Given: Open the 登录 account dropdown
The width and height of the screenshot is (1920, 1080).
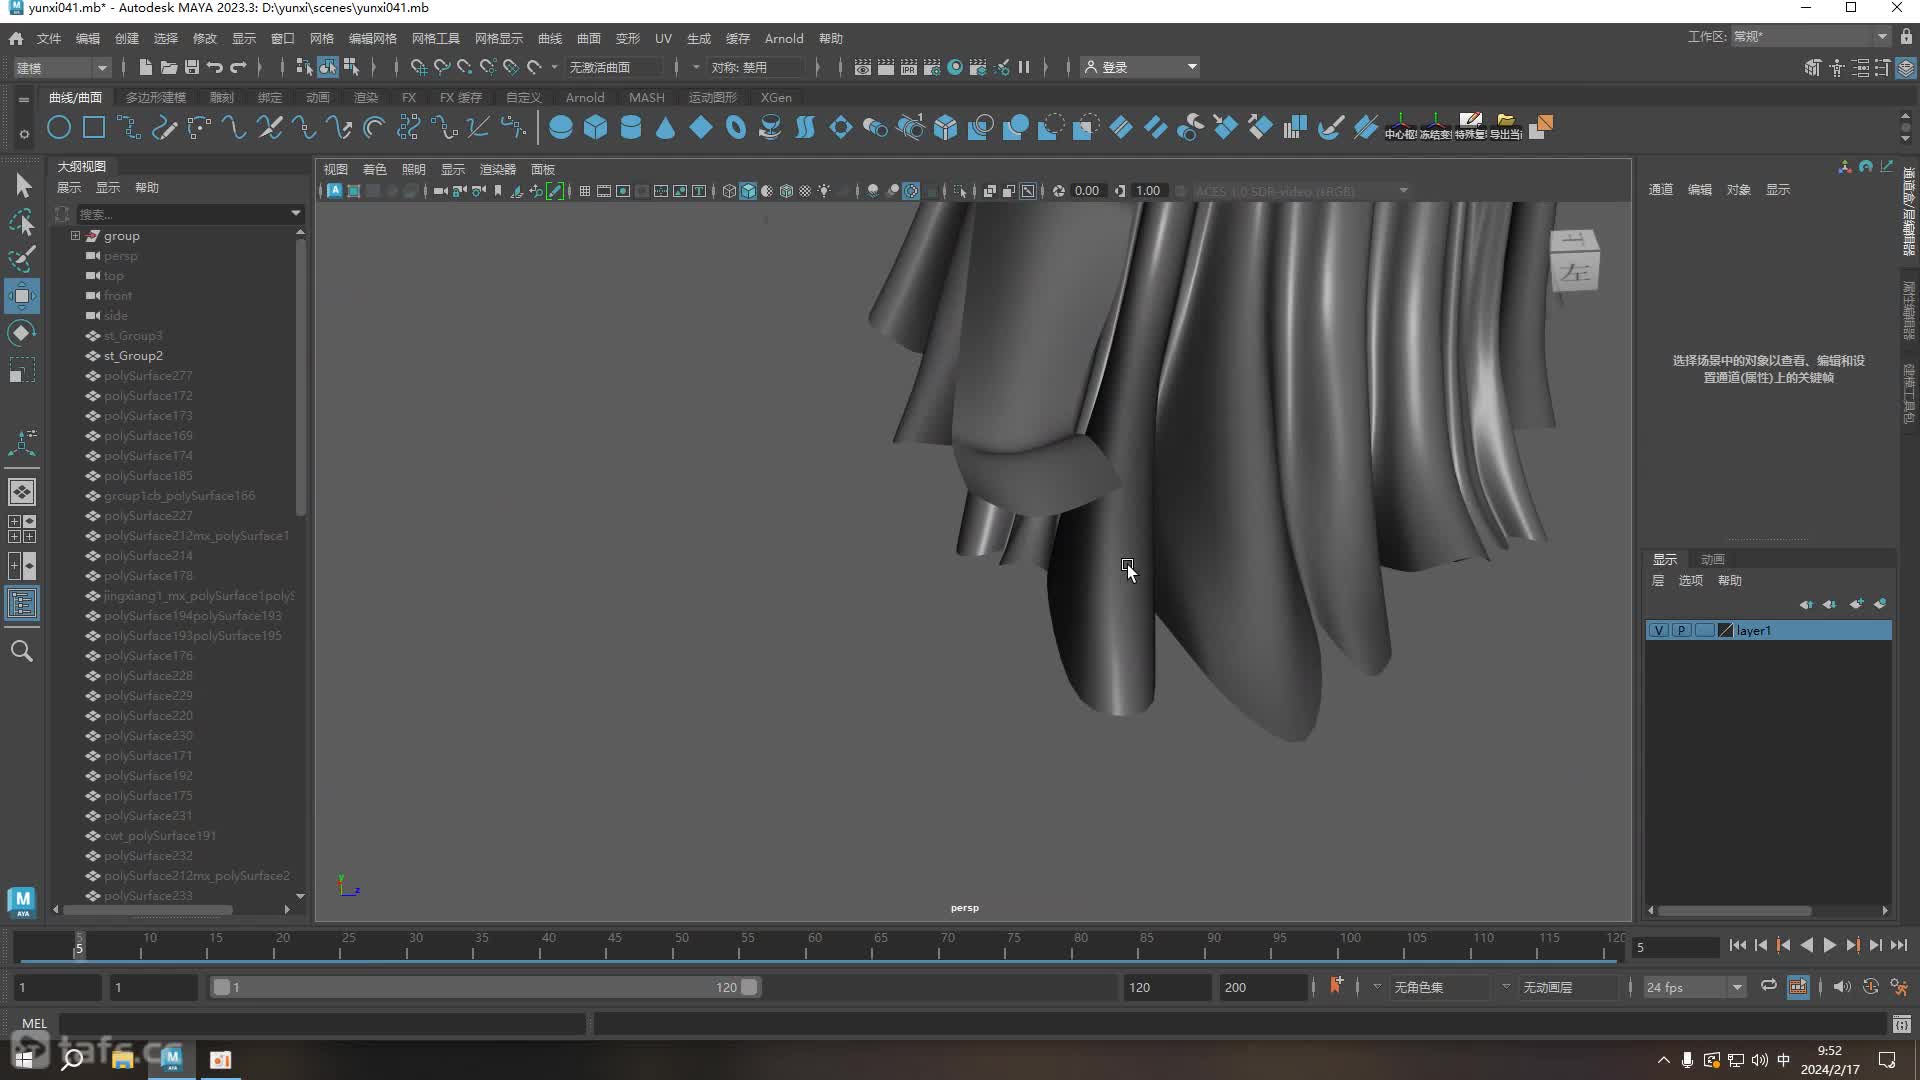Looking at the screenshot, I should tap(1141, 67).
